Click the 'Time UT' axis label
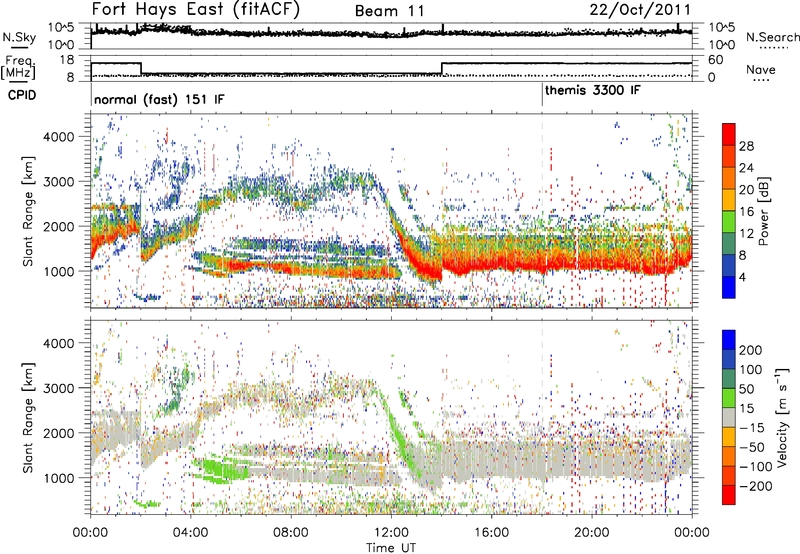Screen dimensions: 800x554 (x=391, y=548)
